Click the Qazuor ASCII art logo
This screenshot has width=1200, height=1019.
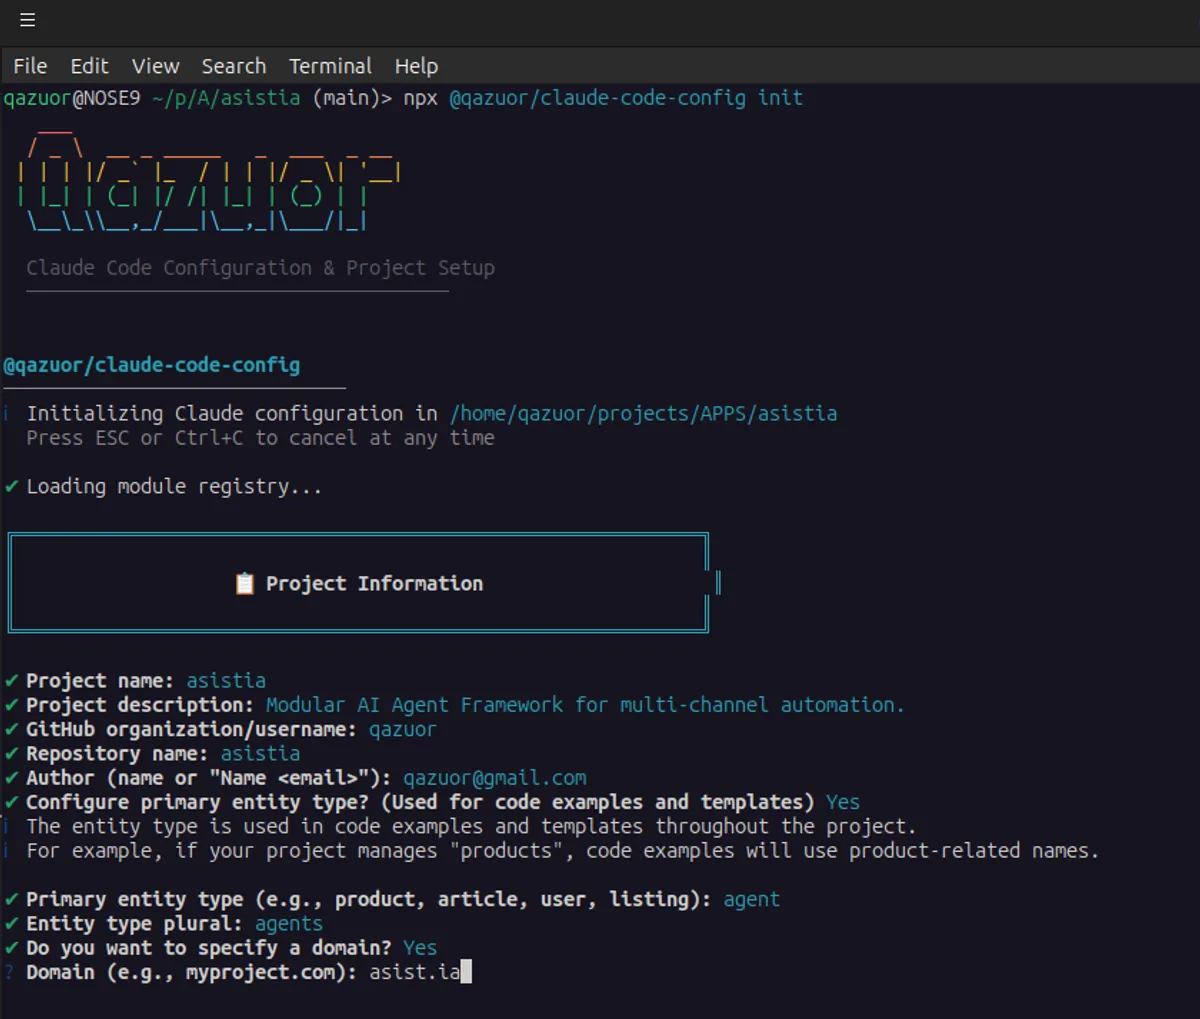(x=210, y=182)
